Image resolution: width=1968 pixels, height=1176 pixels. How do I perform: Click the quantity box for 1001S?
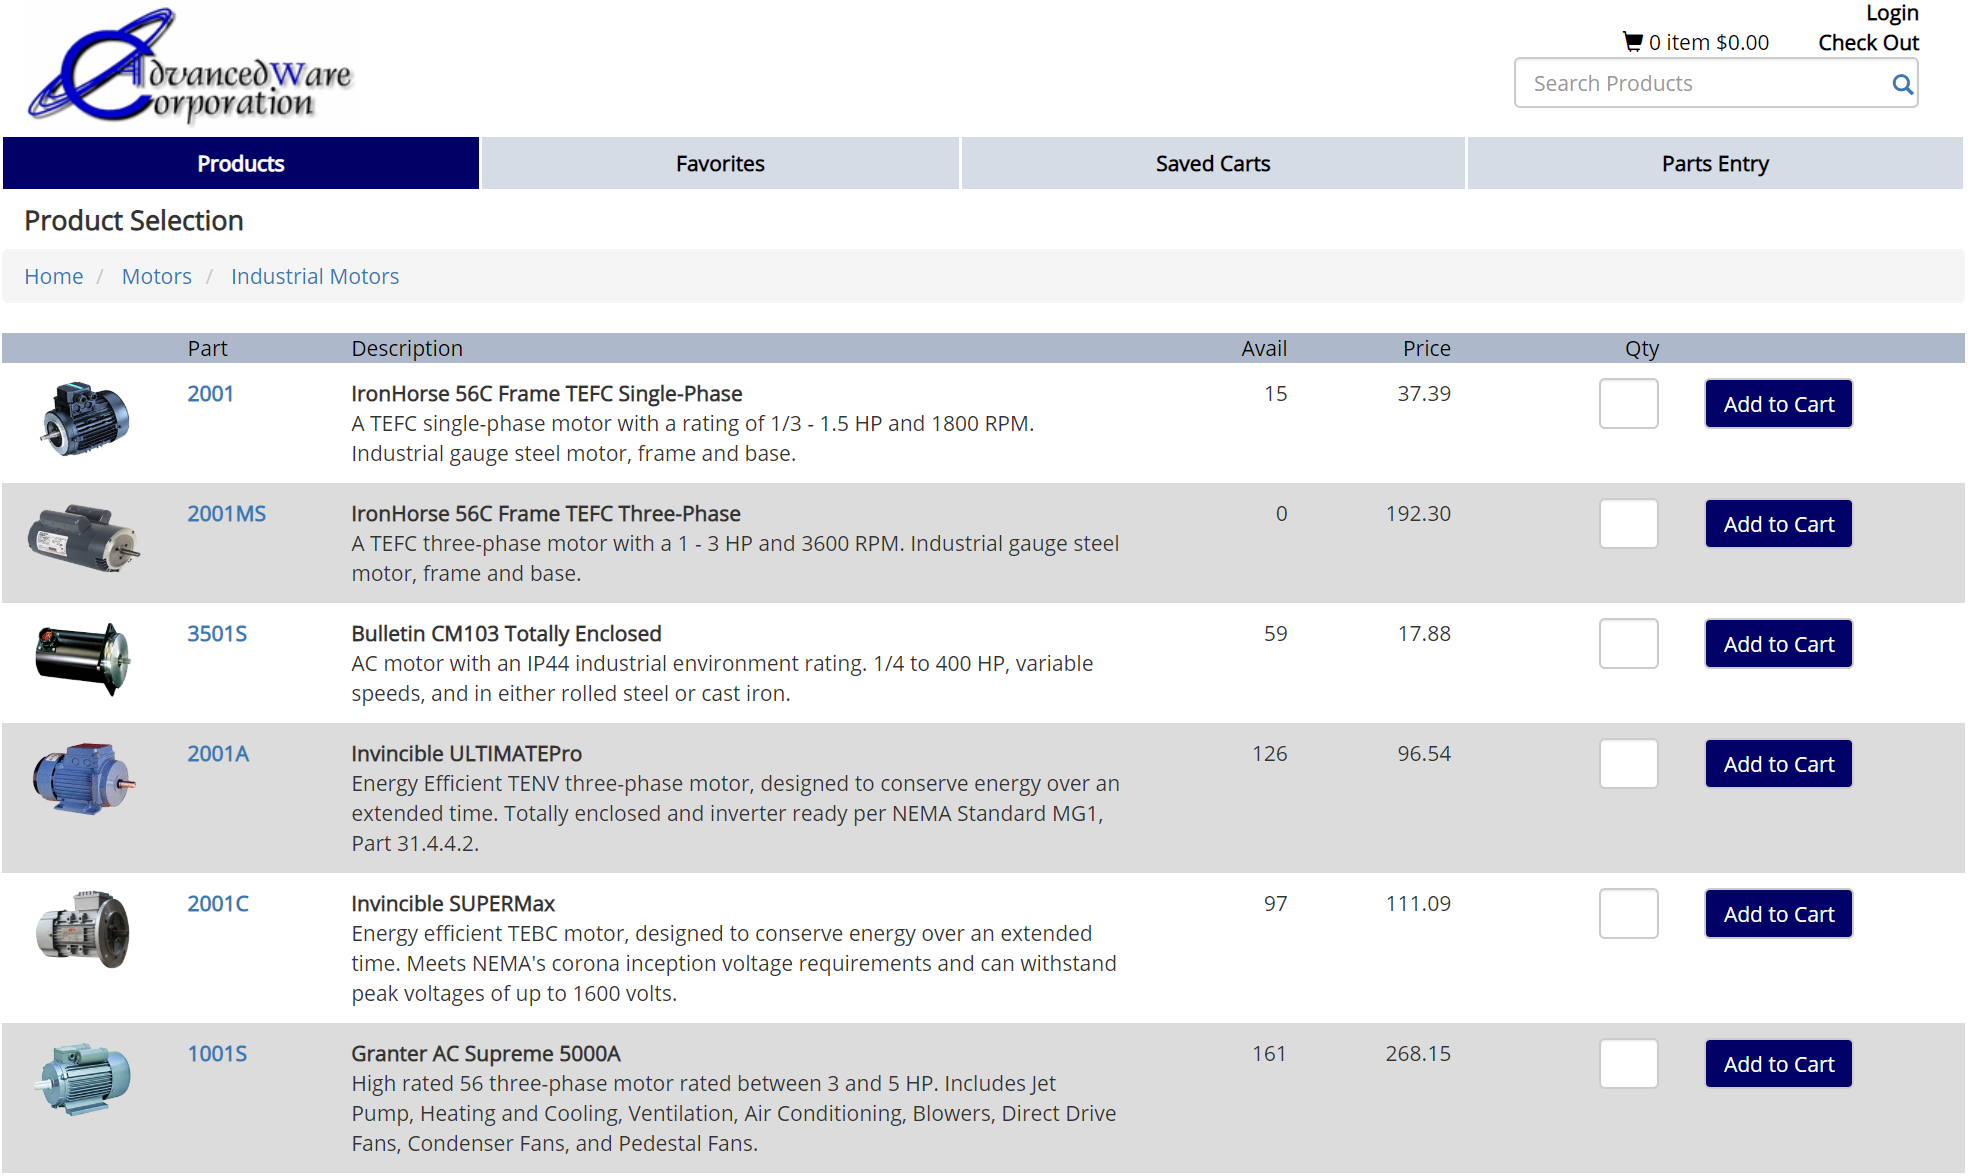coord(1629,1064)
